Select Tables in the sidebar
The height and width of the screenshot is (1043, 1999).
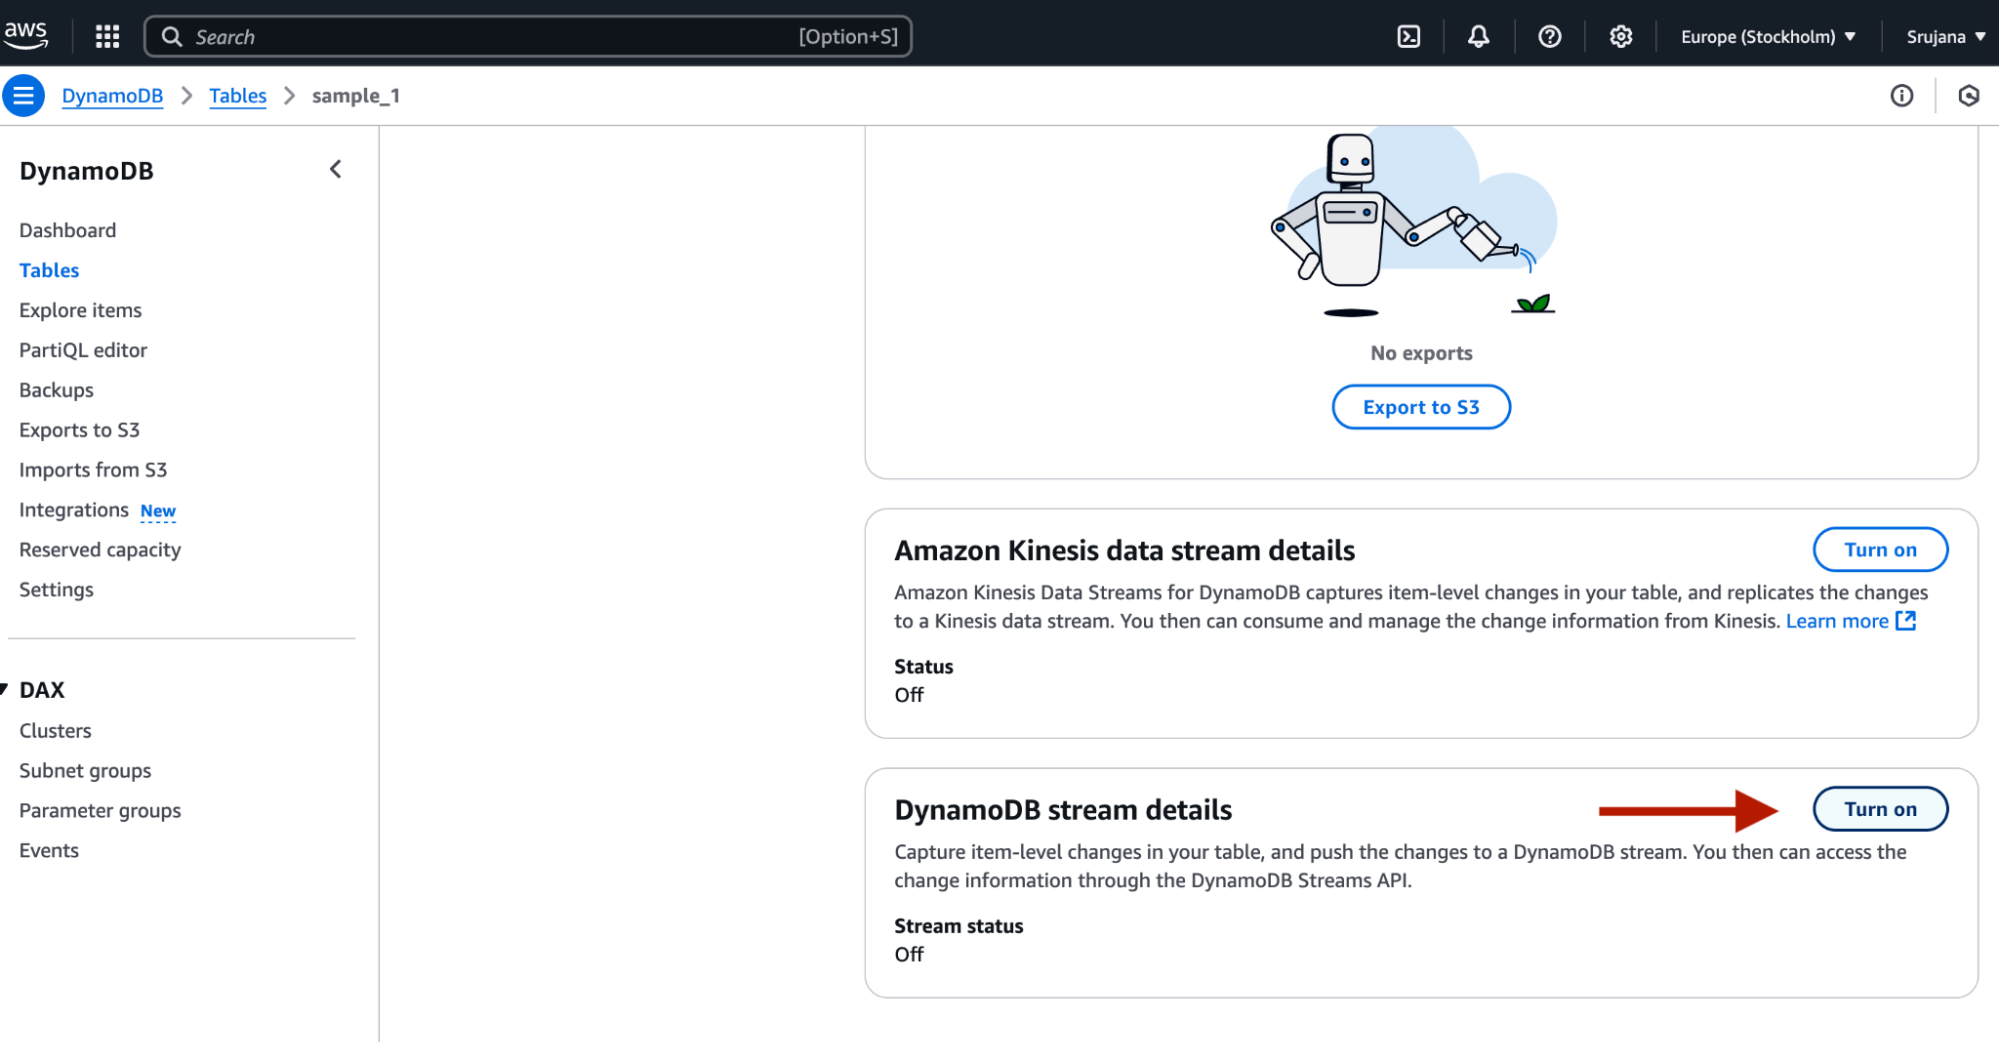[49, 270]
